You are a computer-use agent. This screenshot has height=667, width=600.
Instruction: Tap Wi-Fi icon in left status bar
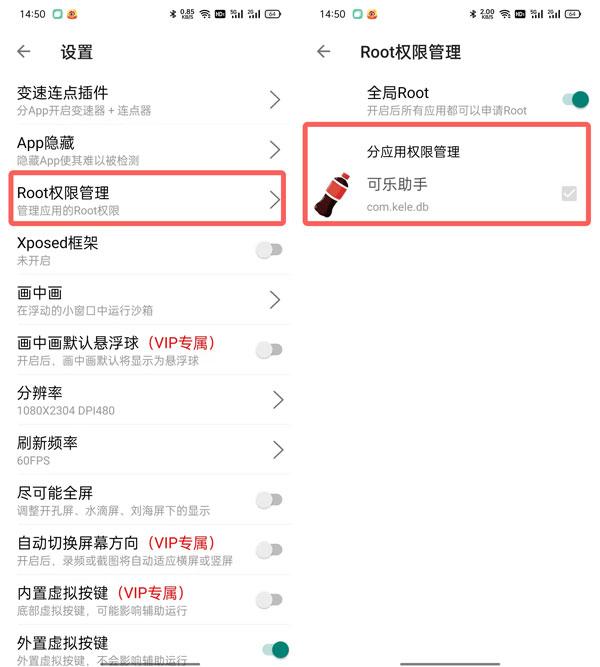pos(205,14)
